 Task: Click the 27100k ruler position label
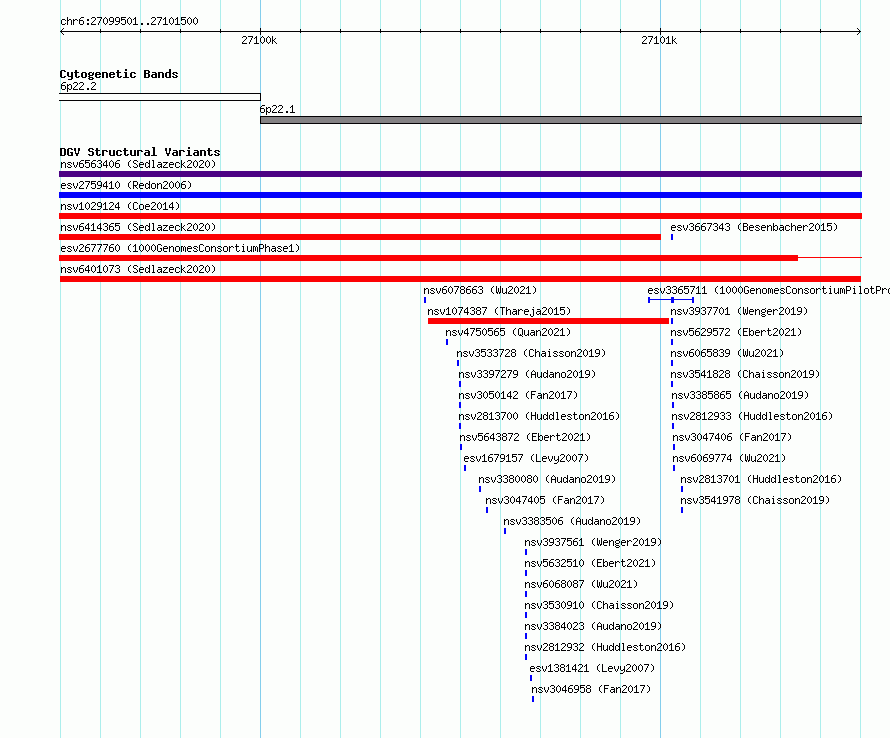(x=259, y=40)
